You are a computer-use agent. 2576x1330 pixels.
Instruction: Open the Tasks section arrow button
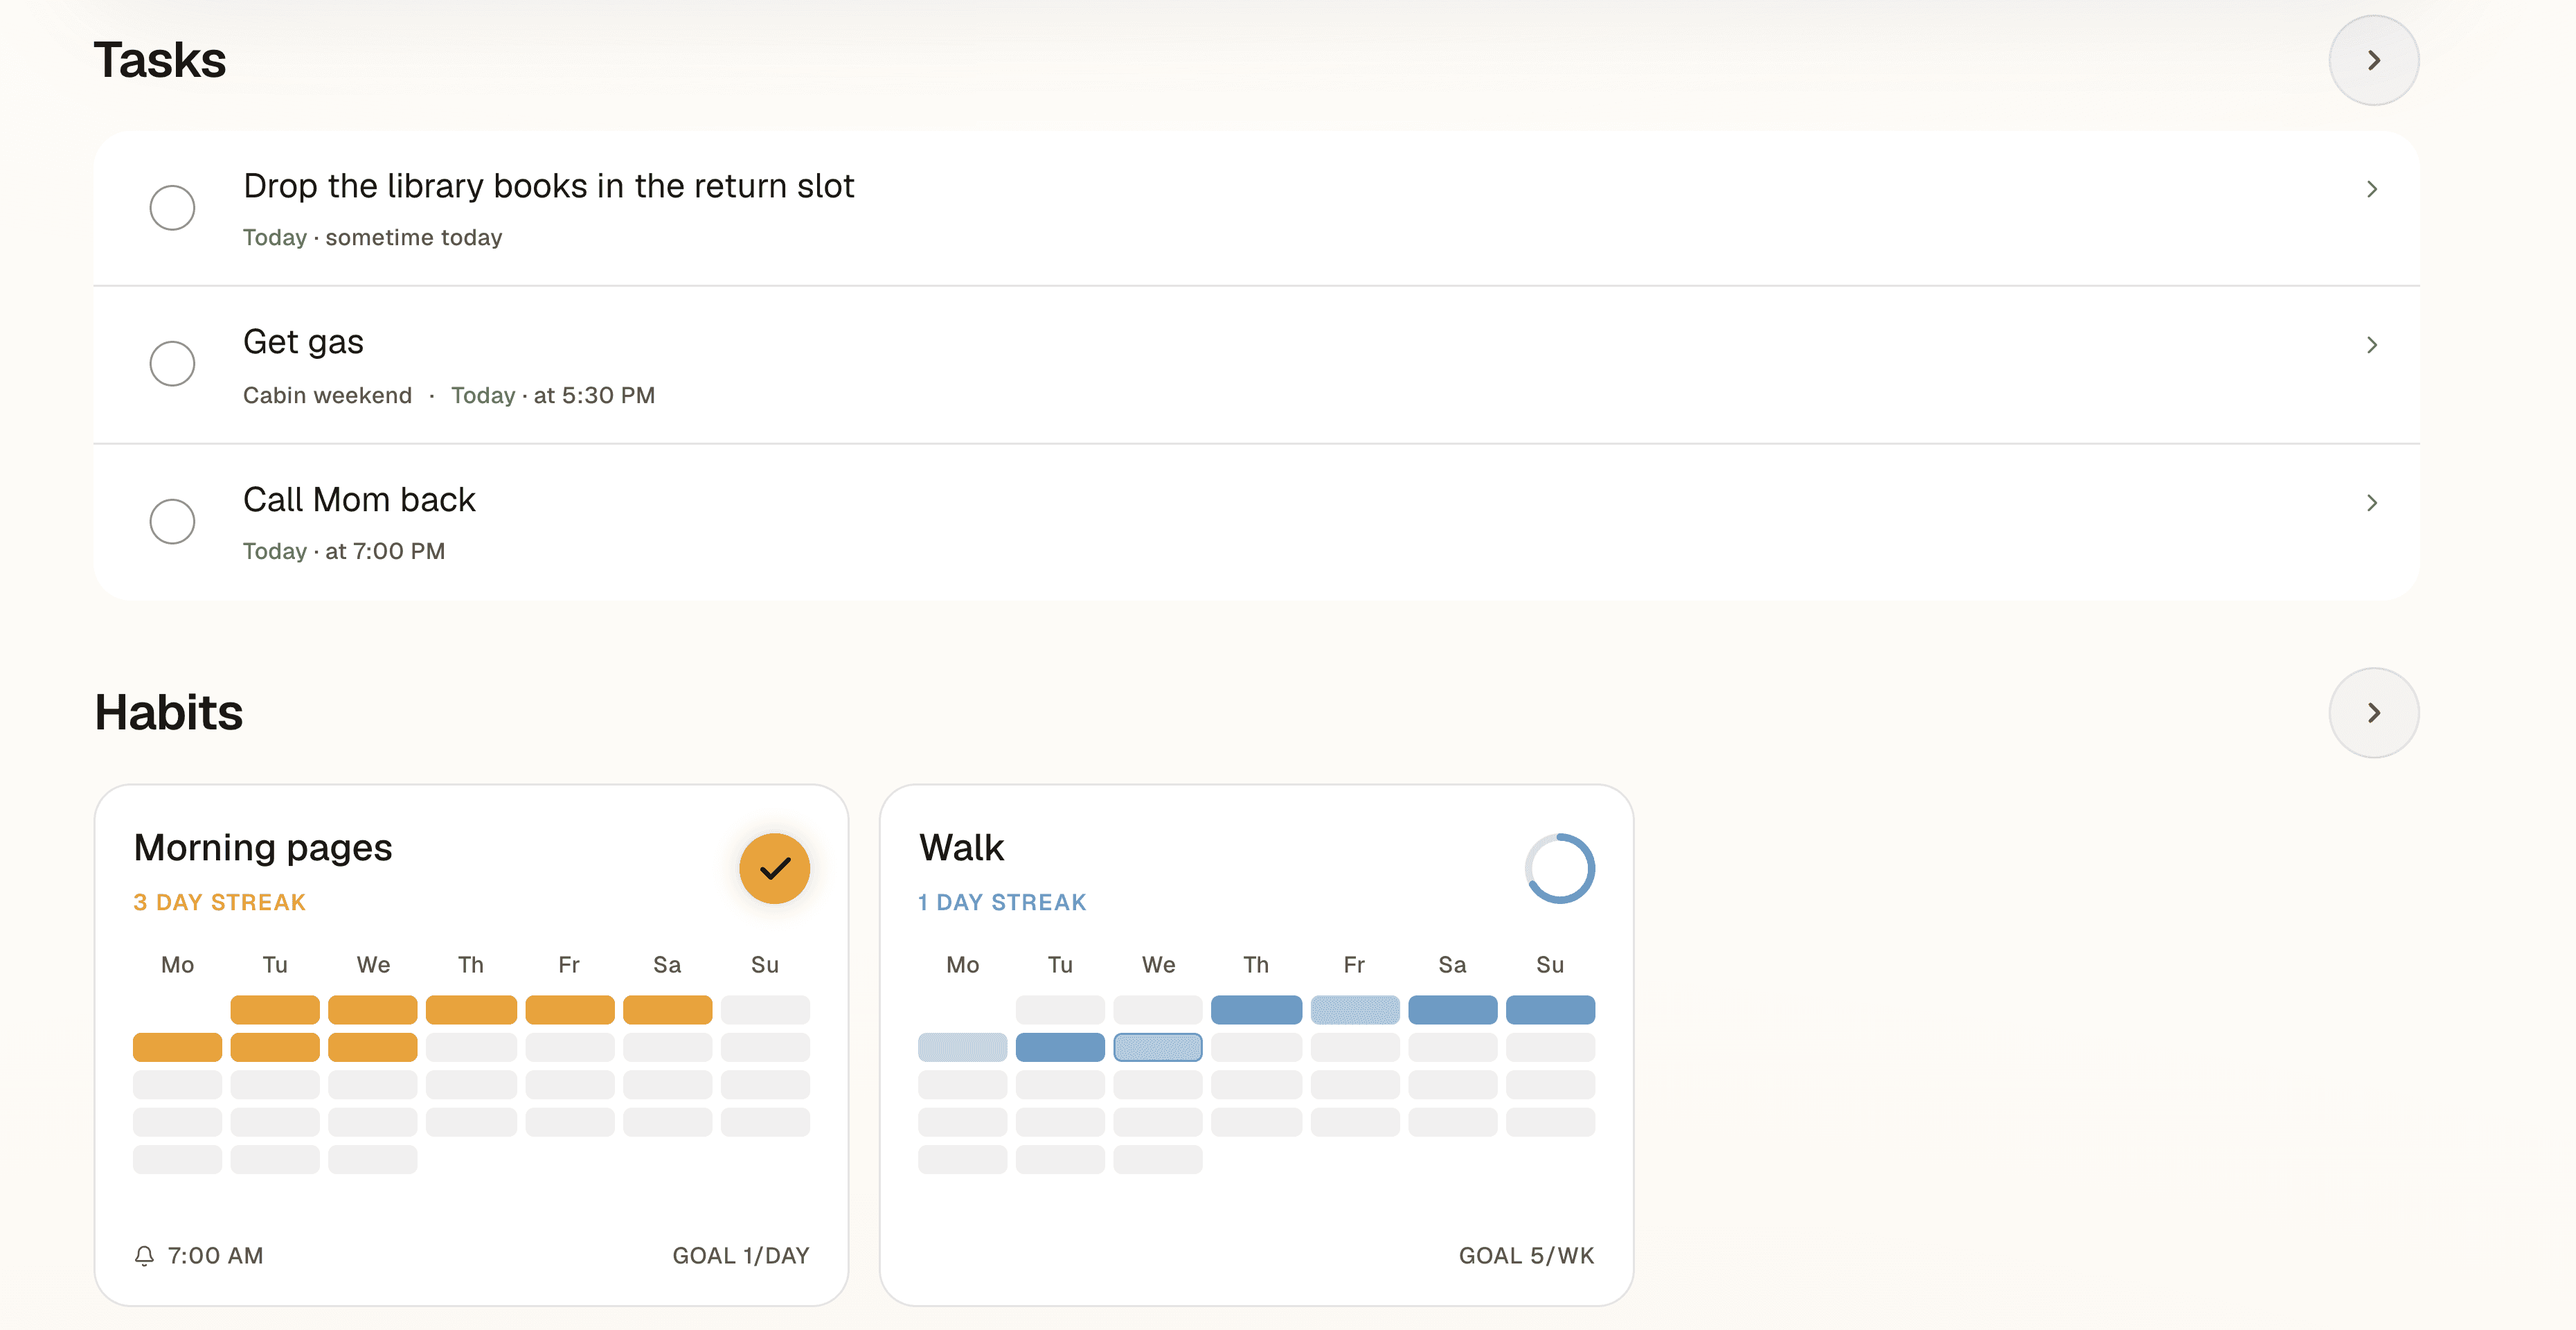coord(2373,60)
